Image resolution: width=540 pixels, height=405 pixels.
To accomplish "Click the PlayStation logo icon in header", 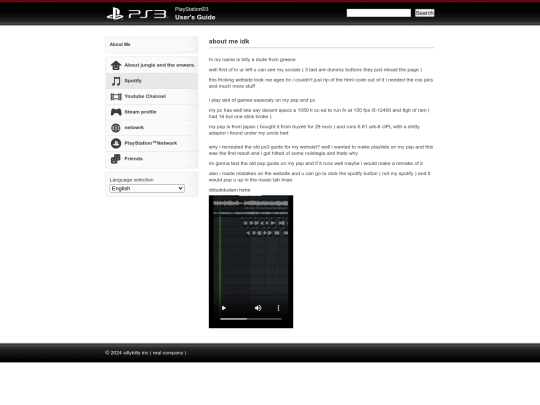I will (x=115, y=14).
